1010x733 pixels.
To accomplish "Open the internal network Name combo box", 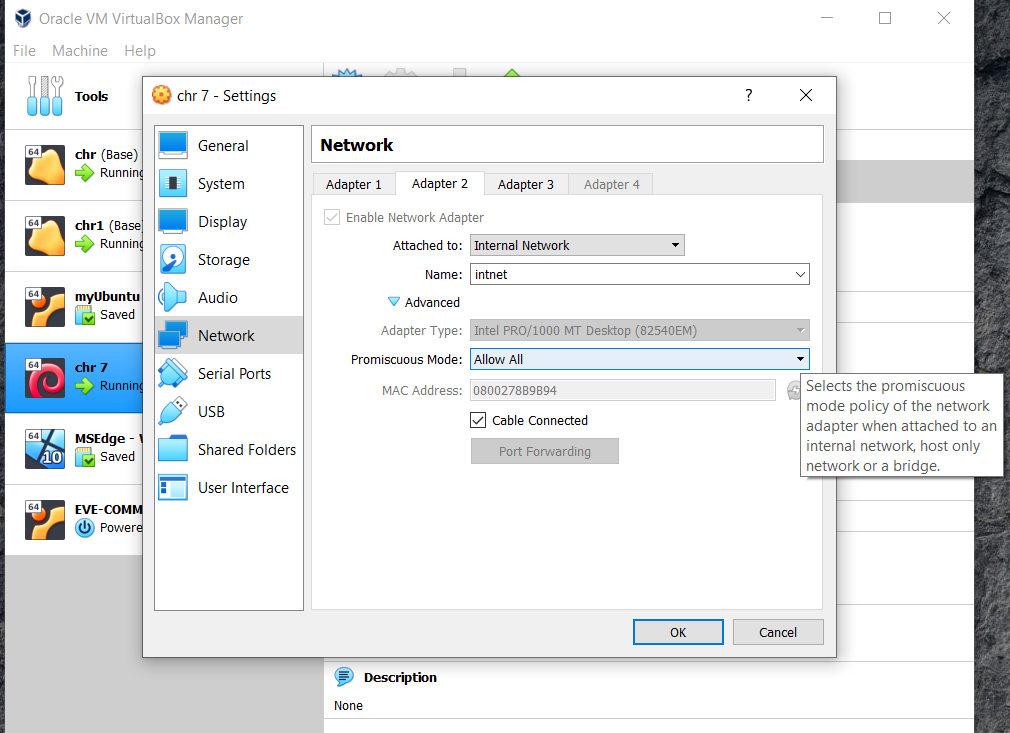I will [800, 274].
